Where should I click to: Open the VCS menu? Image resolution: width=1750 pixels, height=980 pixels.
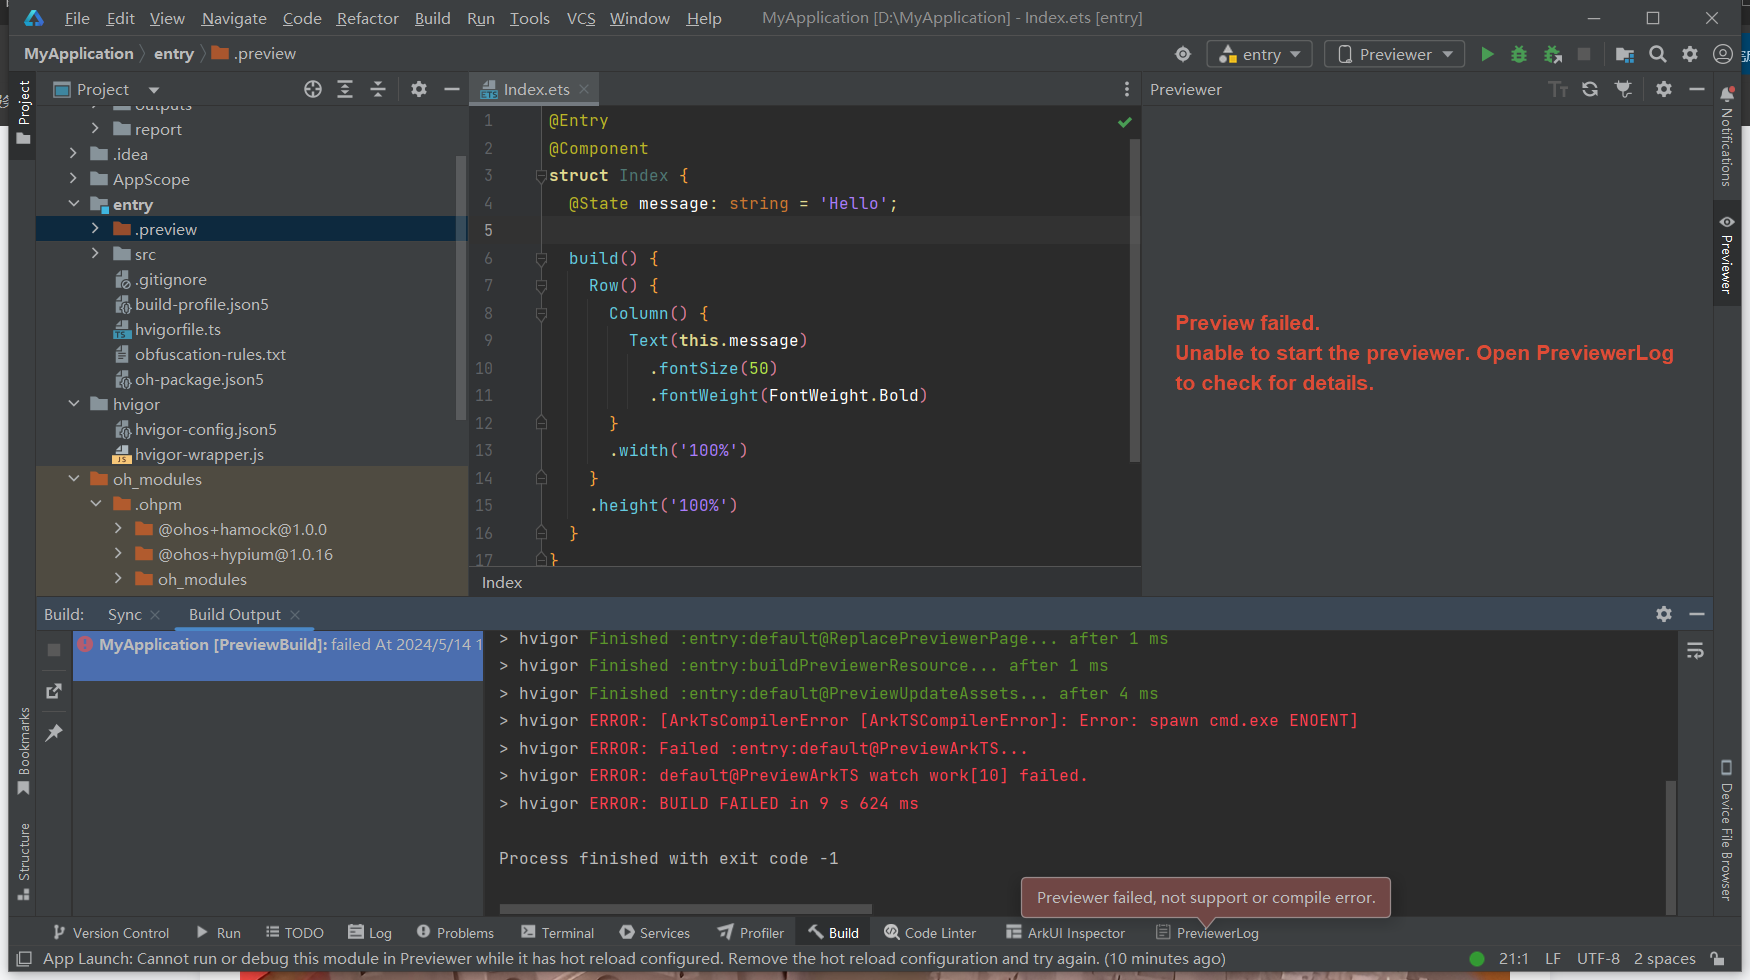point(581,18)
